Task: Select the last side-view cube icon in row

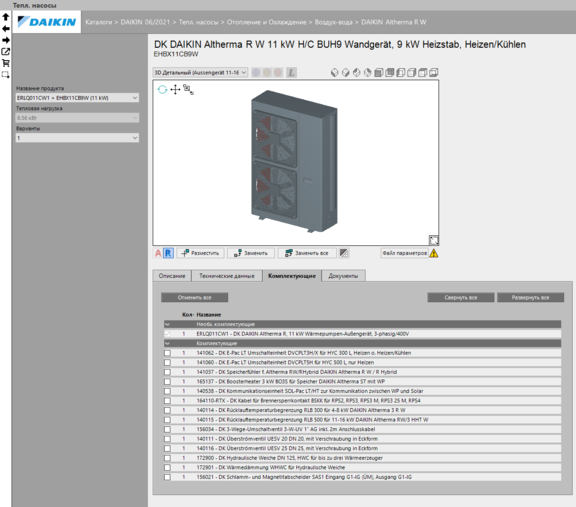Action: click(x=433, y=73)
